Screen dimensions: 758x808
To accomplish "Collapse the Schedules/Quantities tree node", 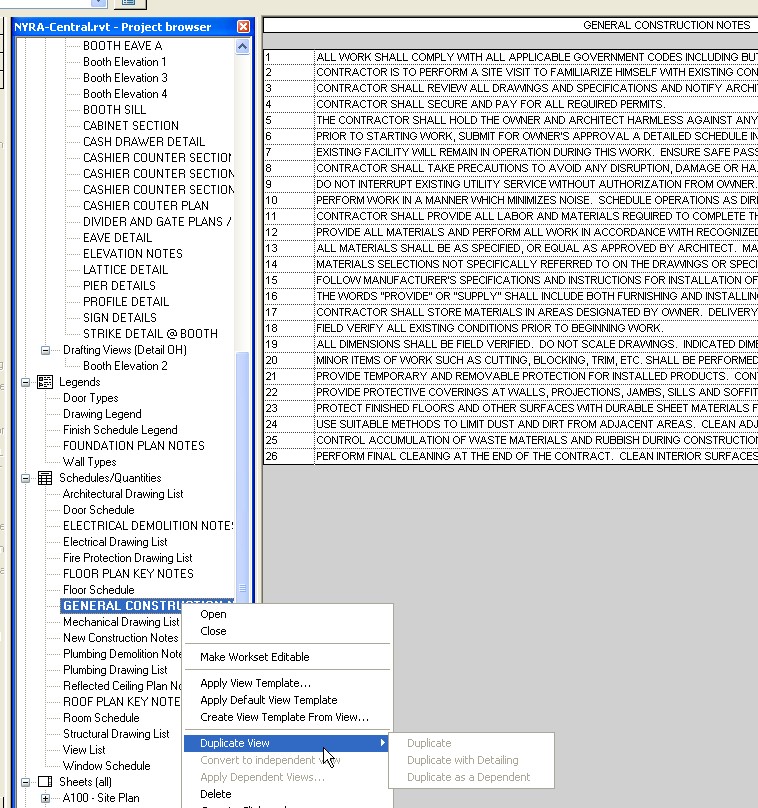I will click(25, 478).
